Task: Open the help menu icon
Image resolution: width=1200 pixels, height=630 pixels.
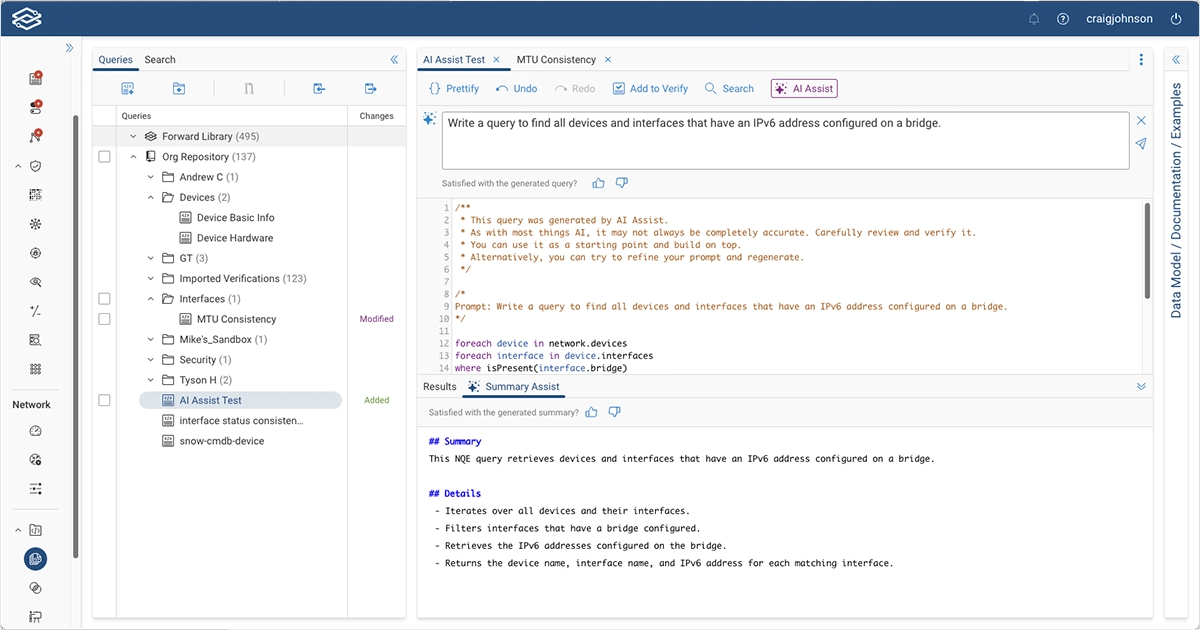Action: [x=1062, y=17]
